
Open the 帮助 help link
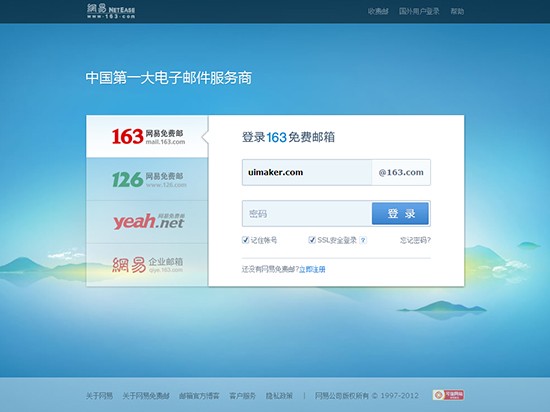point(457,12)
